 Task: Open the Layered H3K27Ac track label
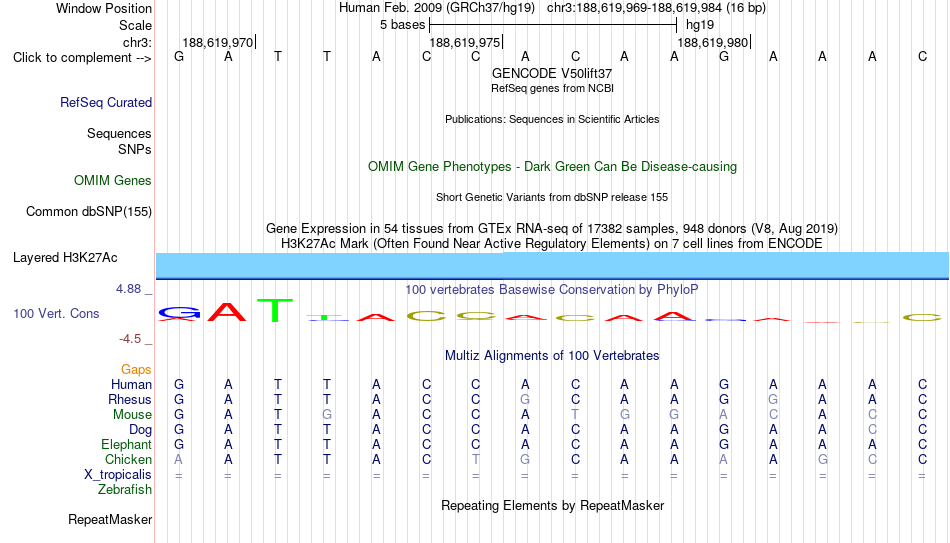(65, 258)
